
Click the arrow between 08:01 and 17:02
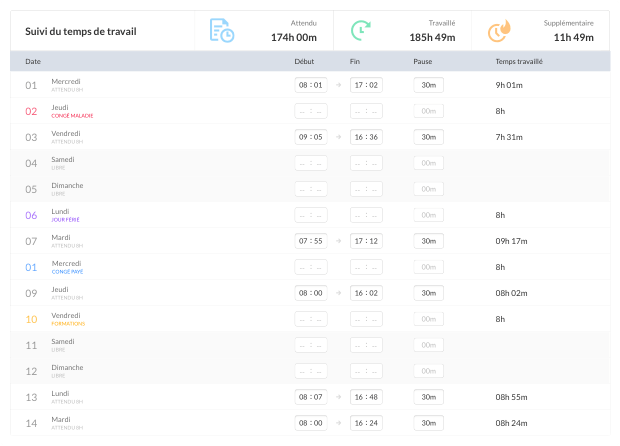(338, 85)
